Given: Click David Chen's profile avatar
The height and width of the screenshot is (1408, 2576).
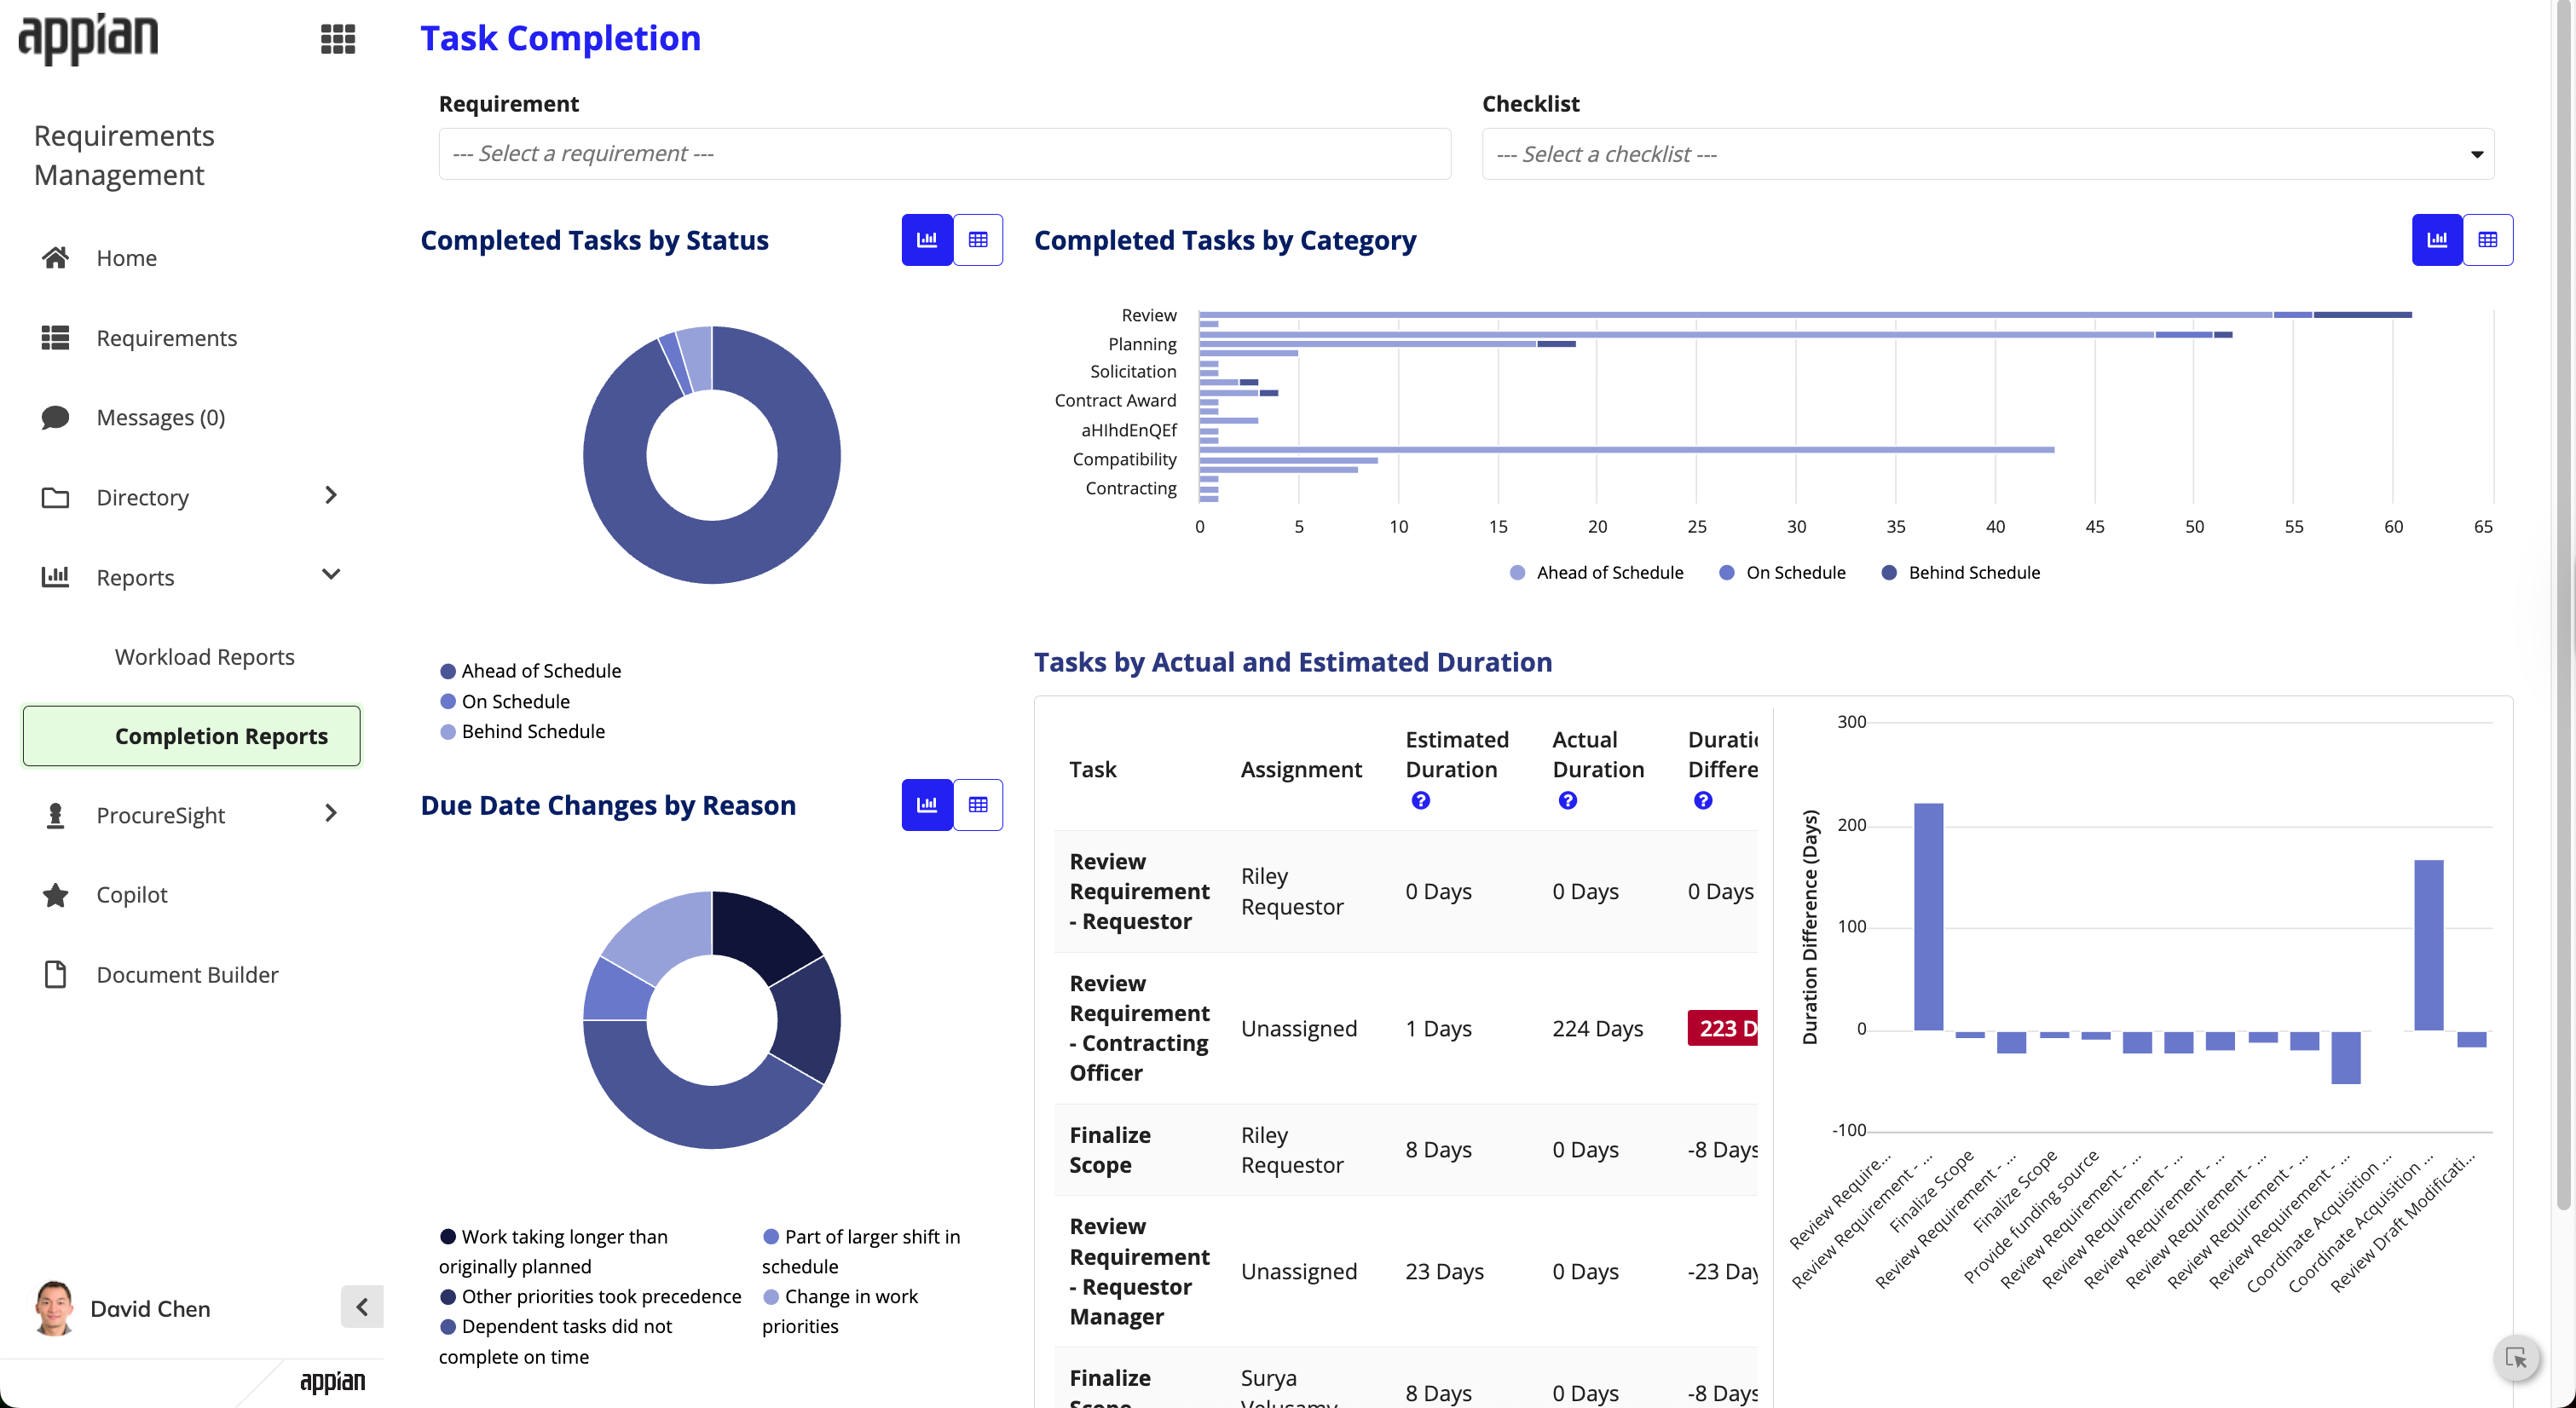Looking at the screenshot, I should [x=54, y=1308].
